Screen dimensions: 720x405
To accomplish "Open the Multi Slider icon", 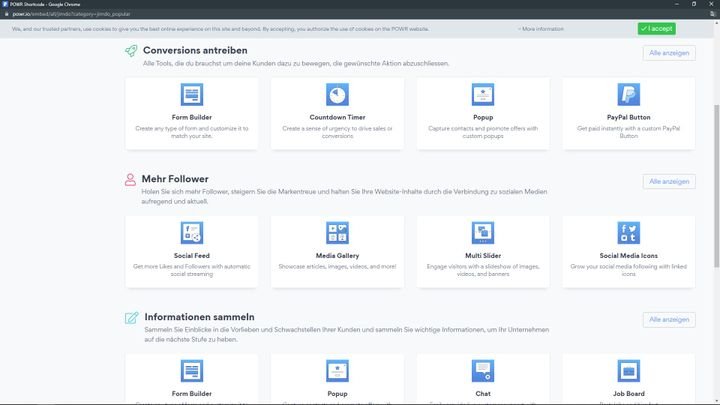I will (x=483, y=233).
